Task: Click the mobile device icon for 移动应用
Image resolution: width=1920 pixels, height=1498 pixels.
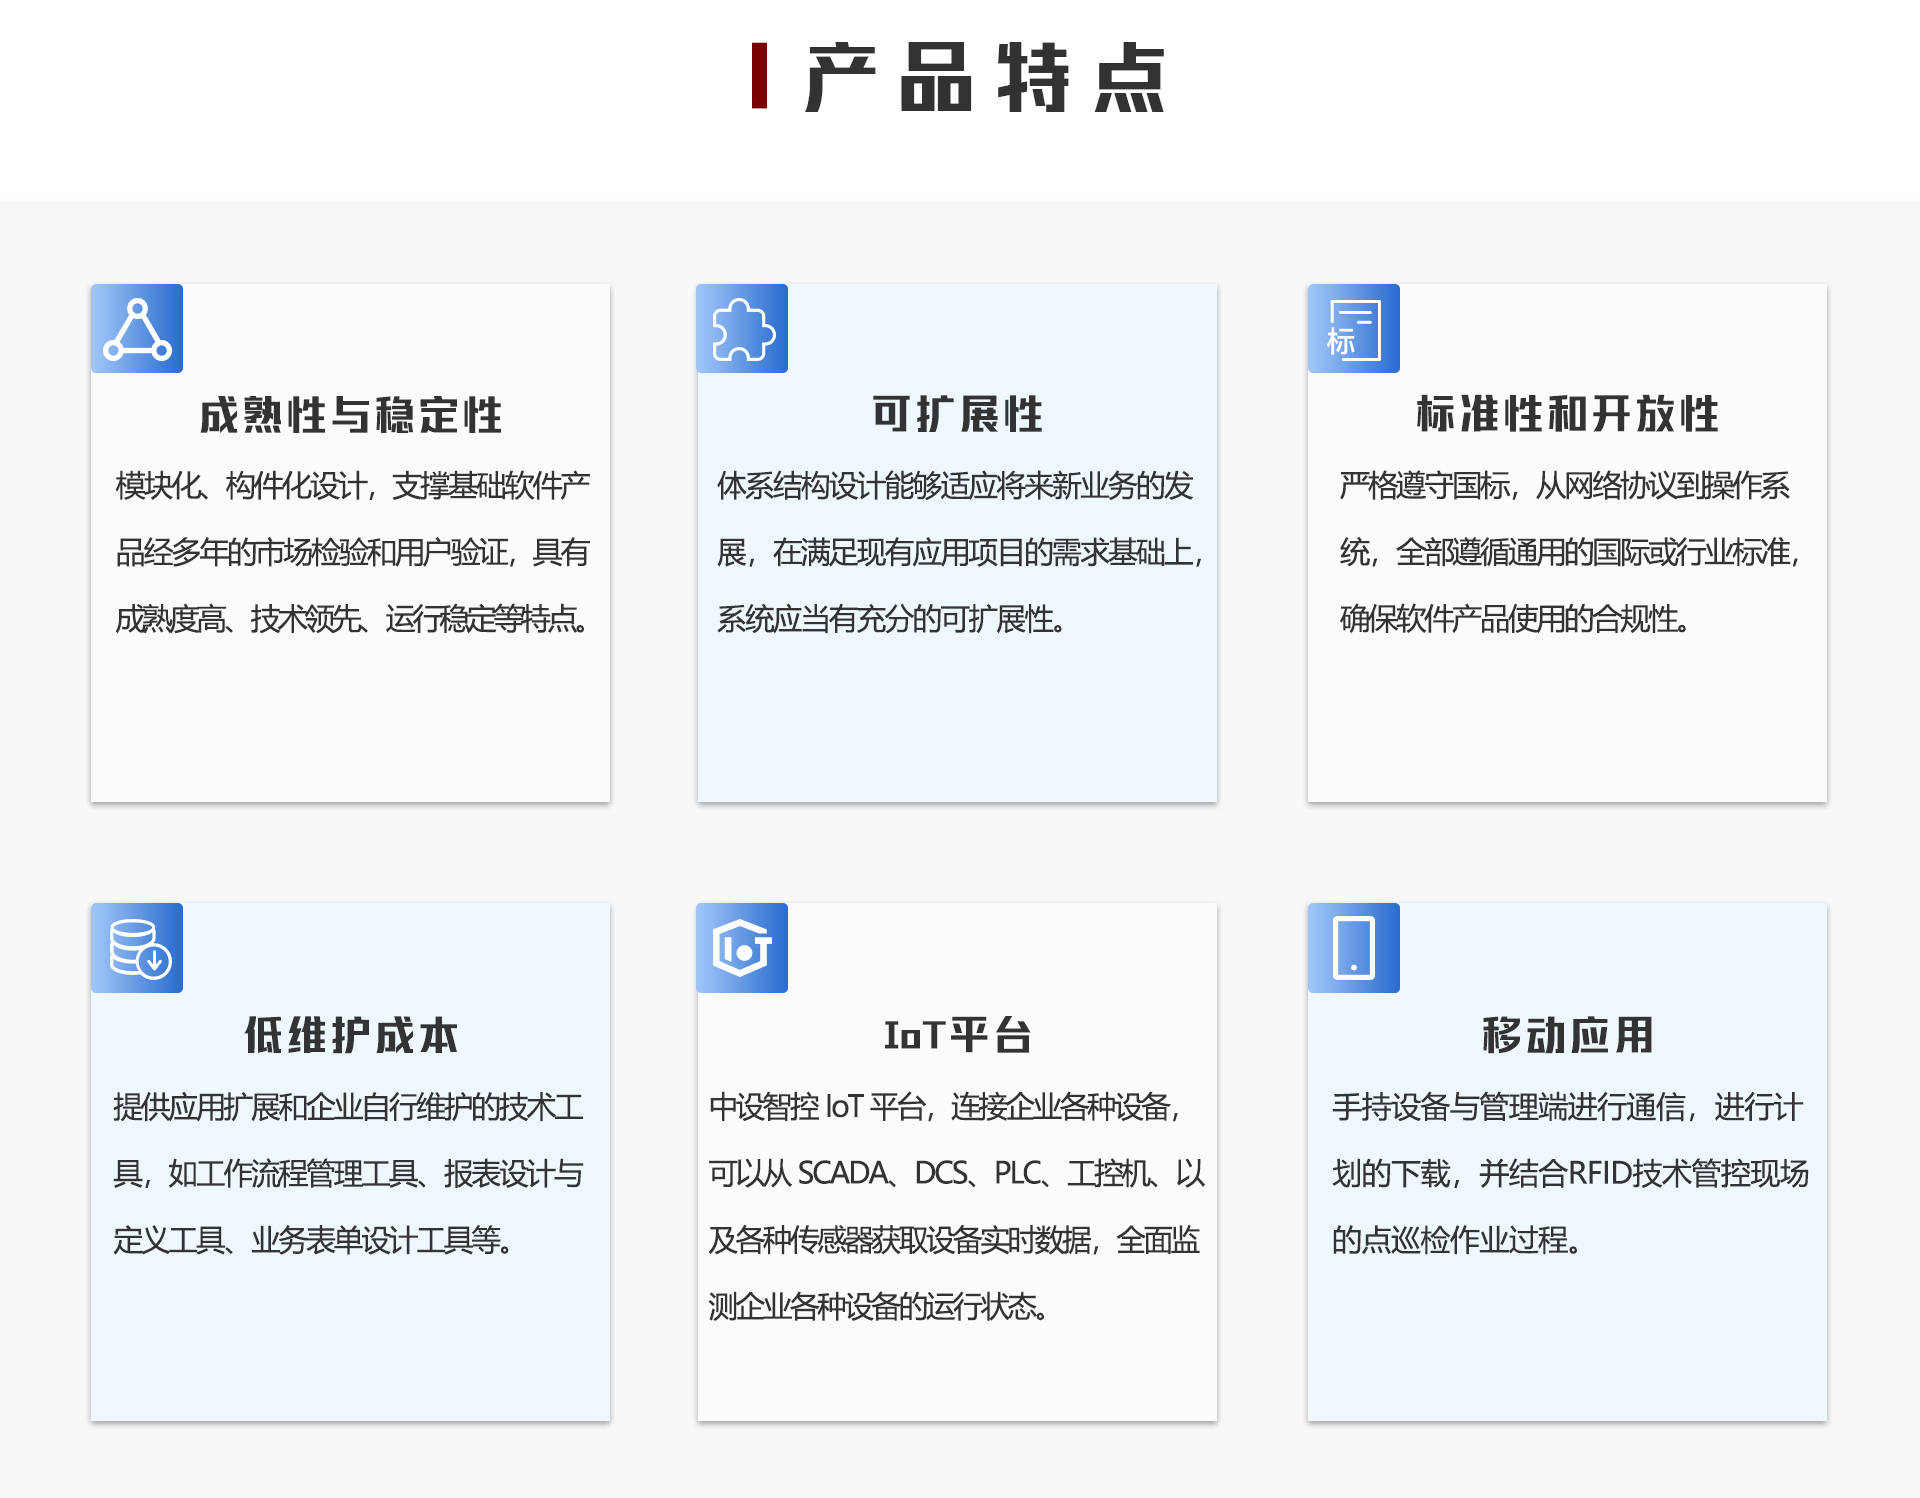Action: tap(1354, 948)
